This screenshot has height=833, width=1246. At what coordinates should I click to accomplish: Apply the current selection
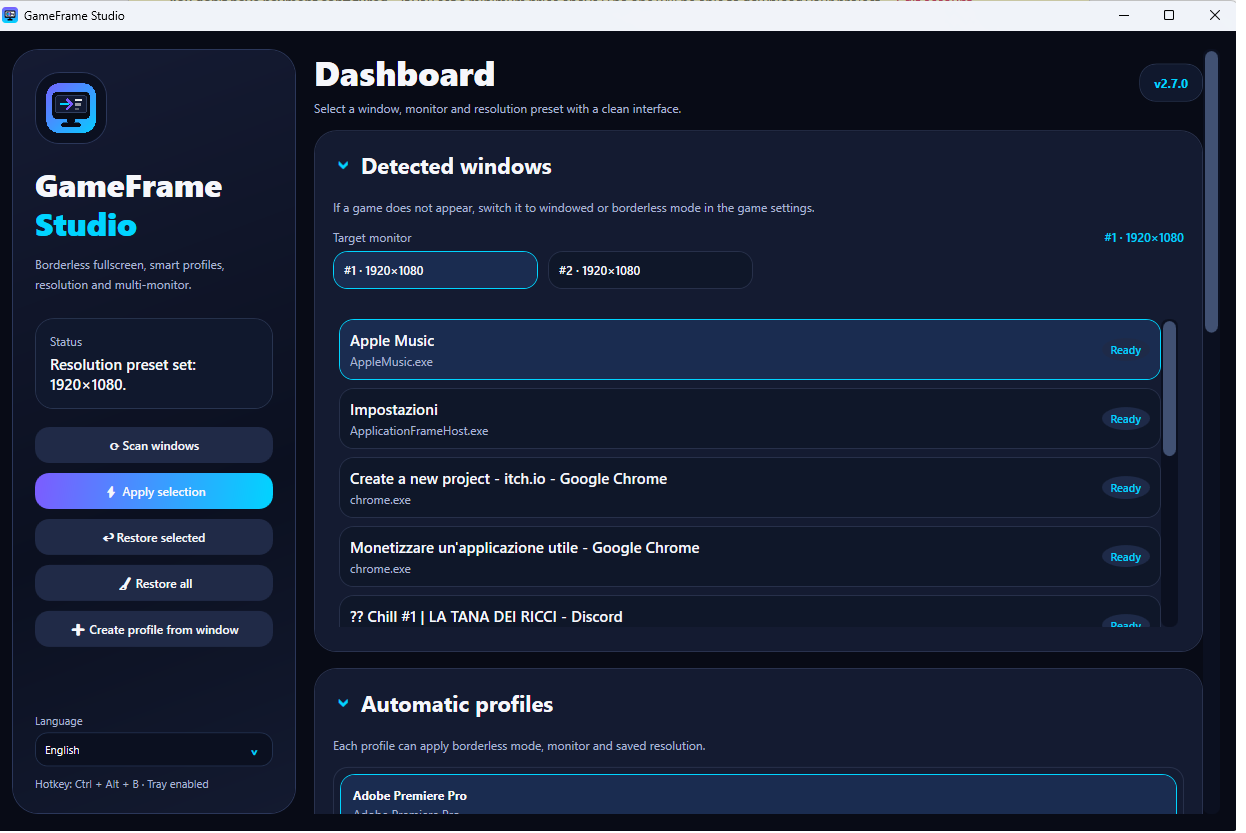(x=154, y=491)
